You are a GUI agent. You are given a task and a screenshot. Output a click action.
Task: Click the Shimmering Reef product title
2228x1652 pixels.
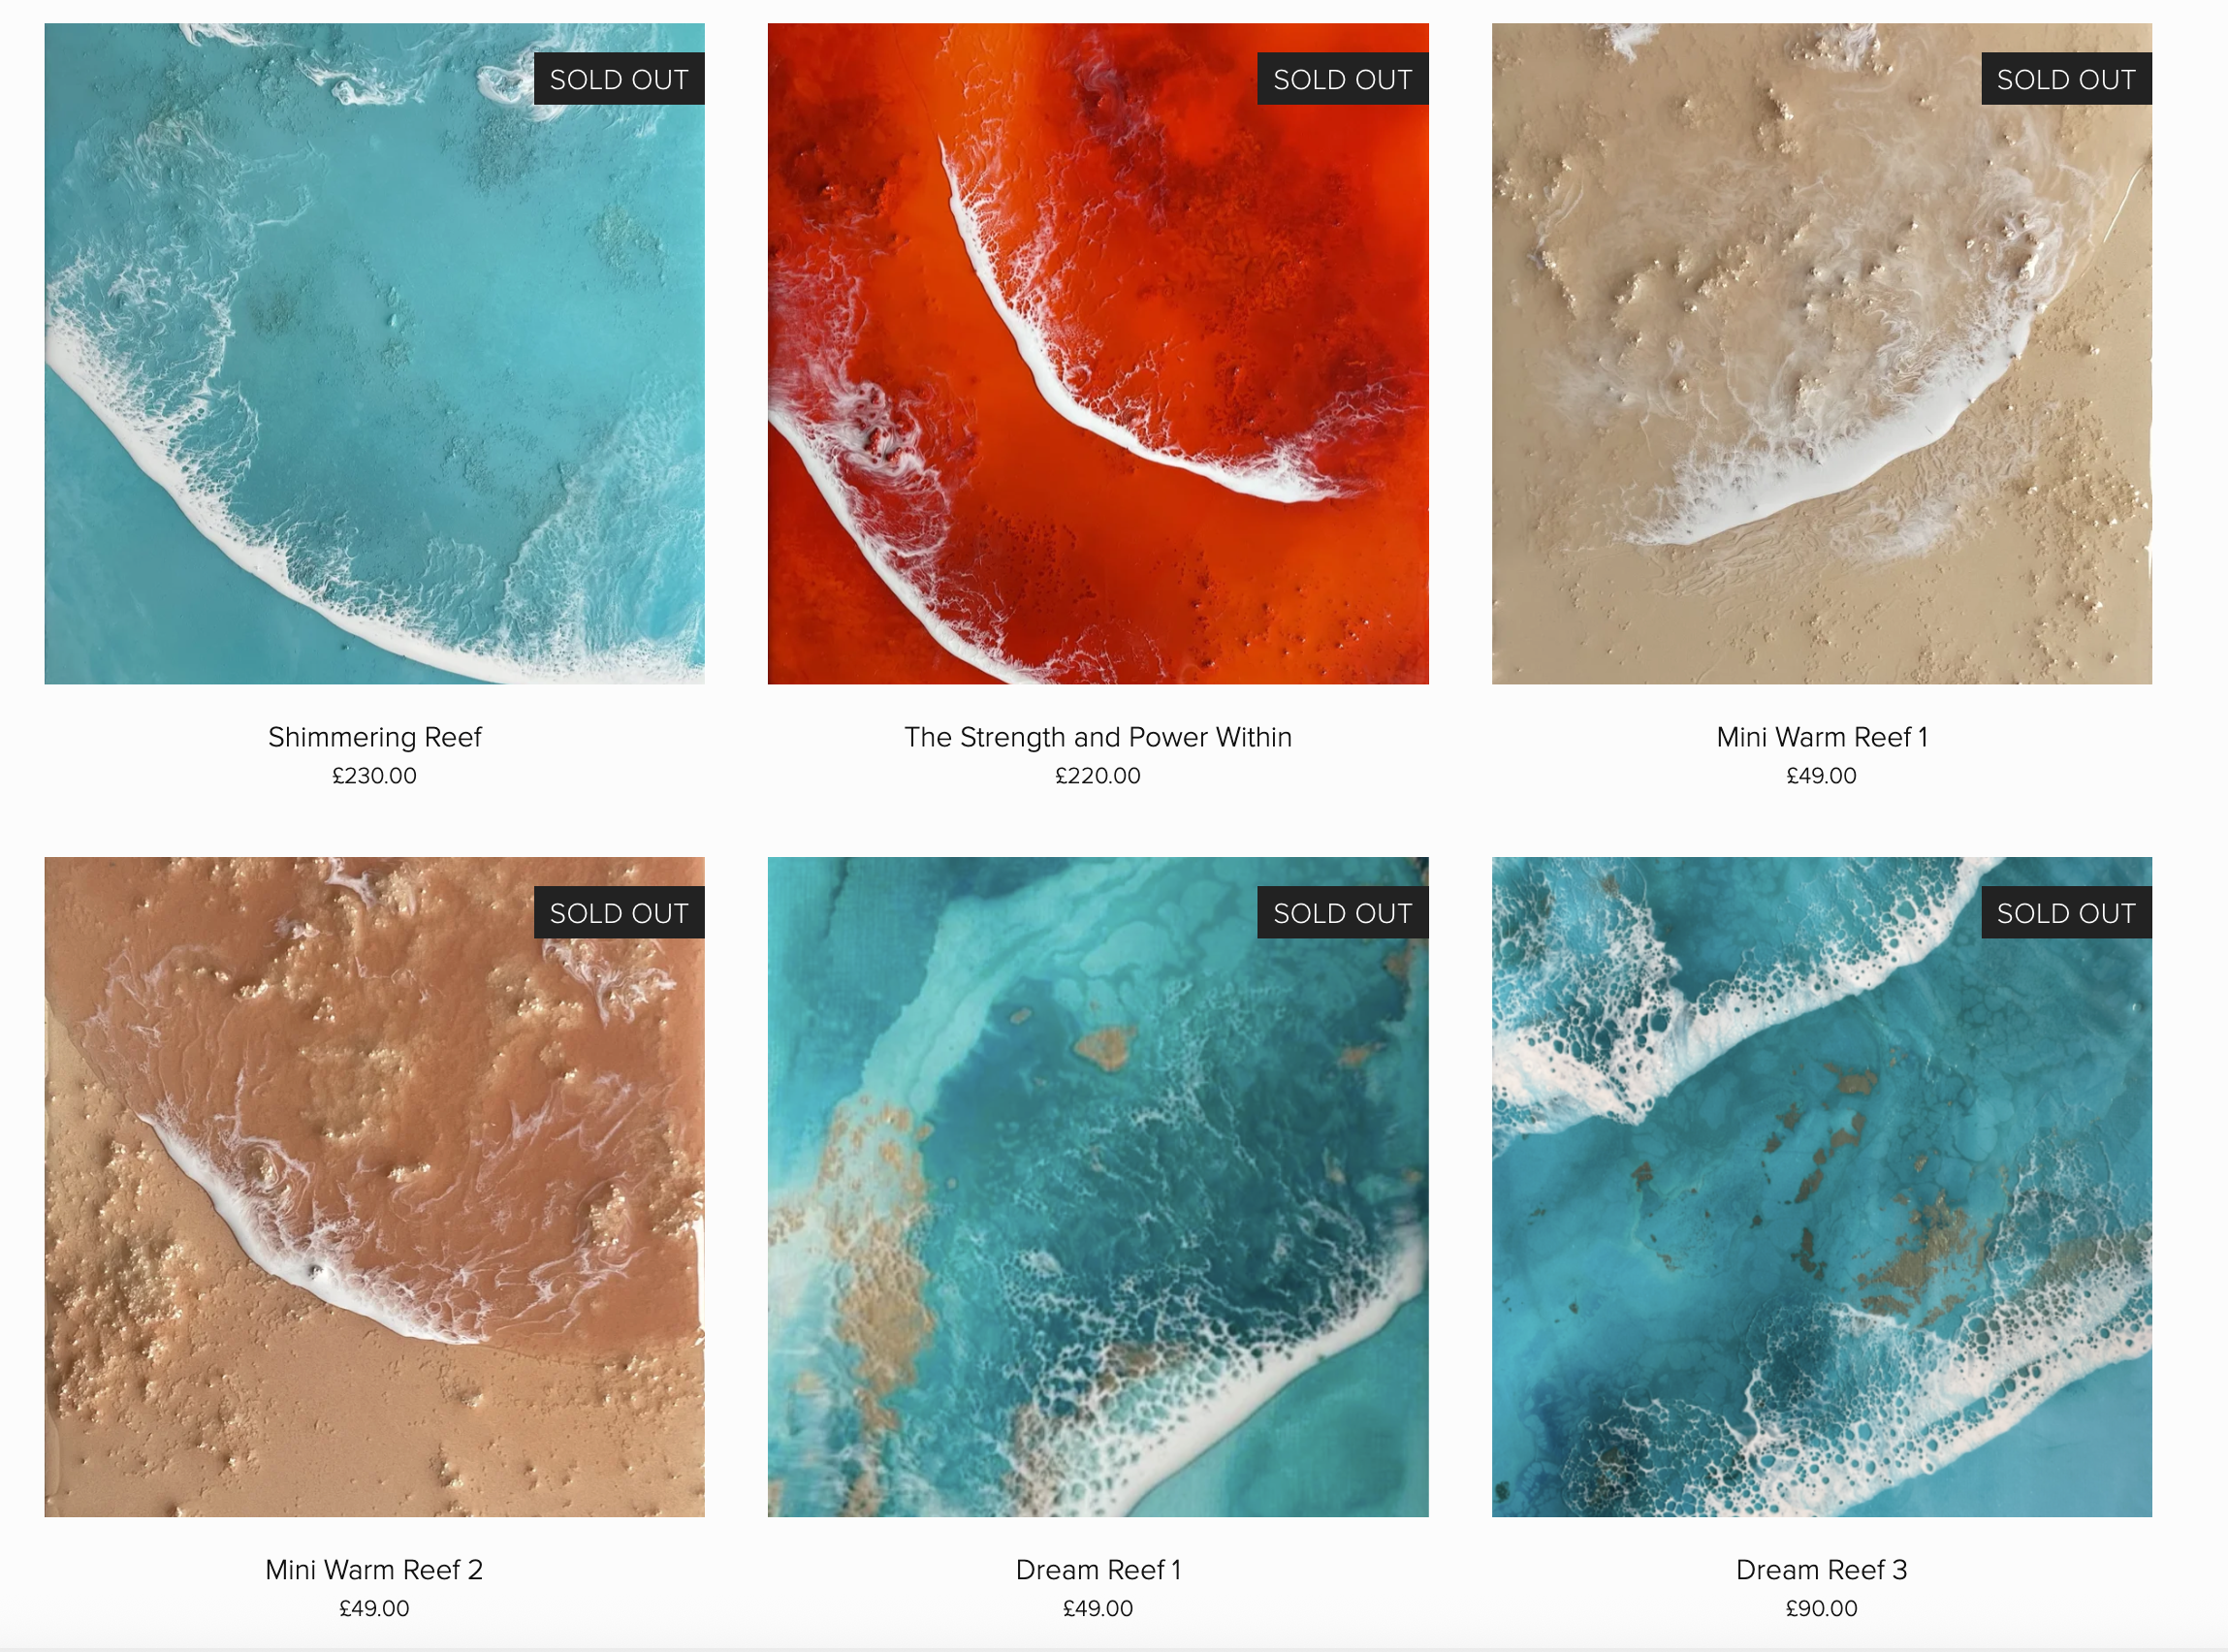click(x=375, y=737)
